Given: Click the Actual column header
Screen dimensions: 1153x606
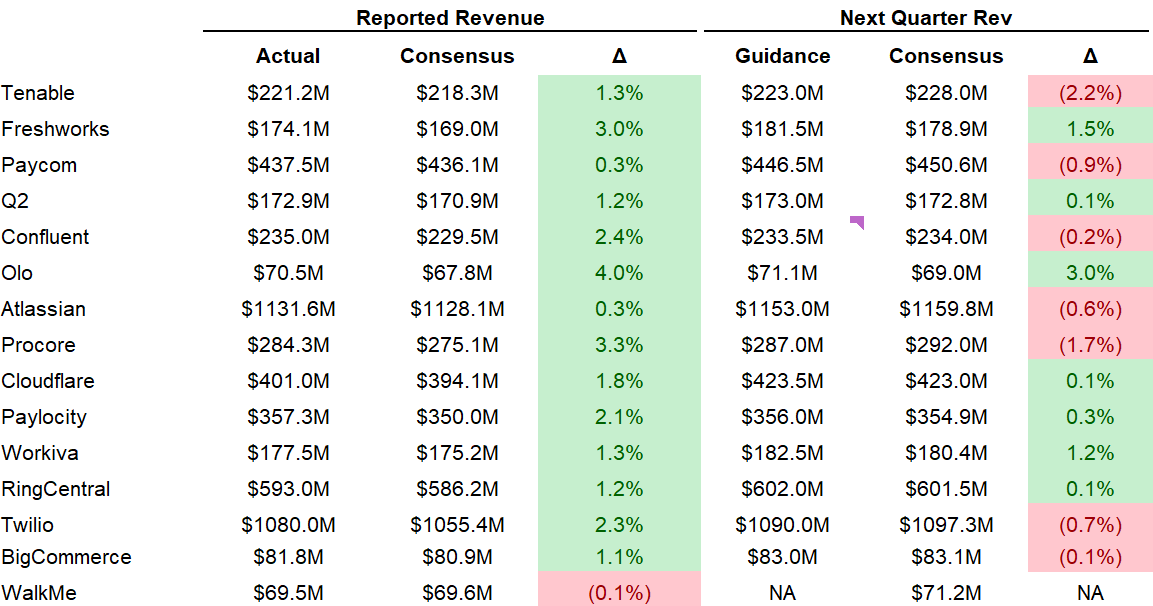Looking at the screenshot, I should click(x=288, y=57).
